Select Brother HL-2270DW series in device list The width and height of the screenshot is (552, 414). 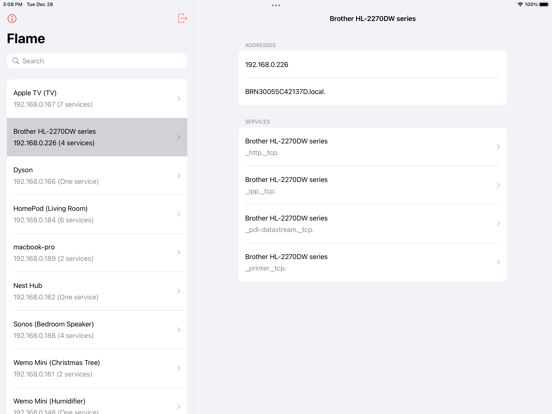click(x=97, y=137)
